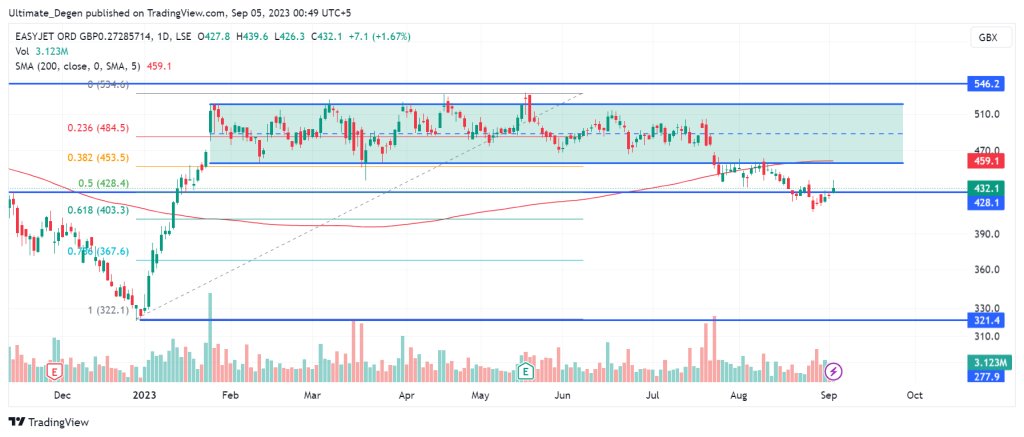Click the Oct label on time axis
Screen dimensions: 1024x437
tap(914, 395)
